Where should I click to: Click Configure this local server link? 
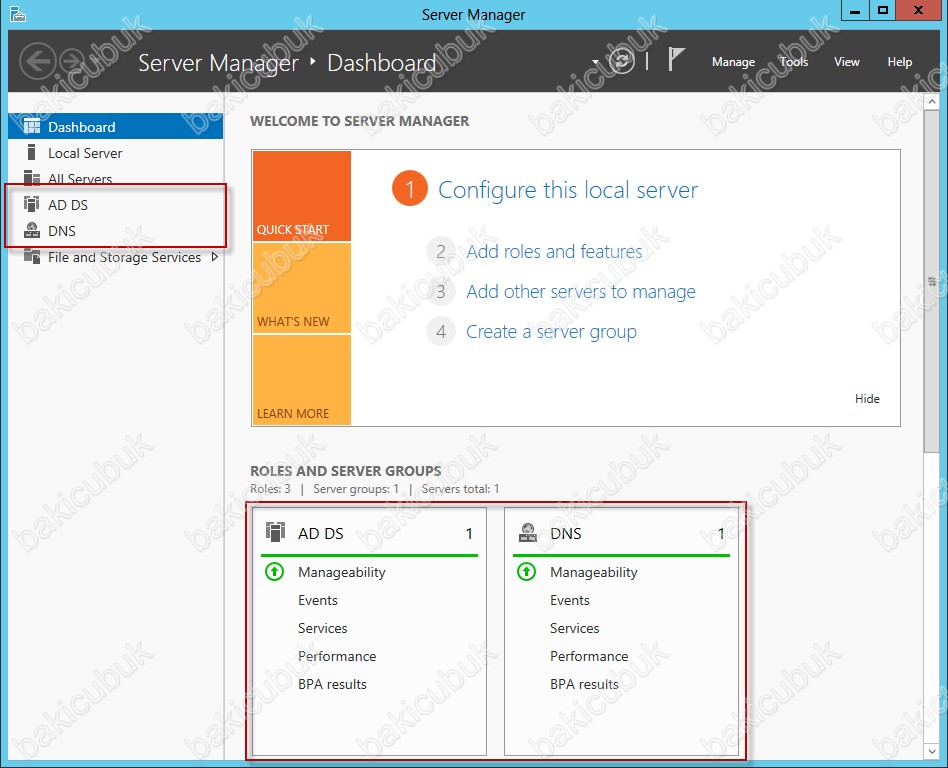568,190
